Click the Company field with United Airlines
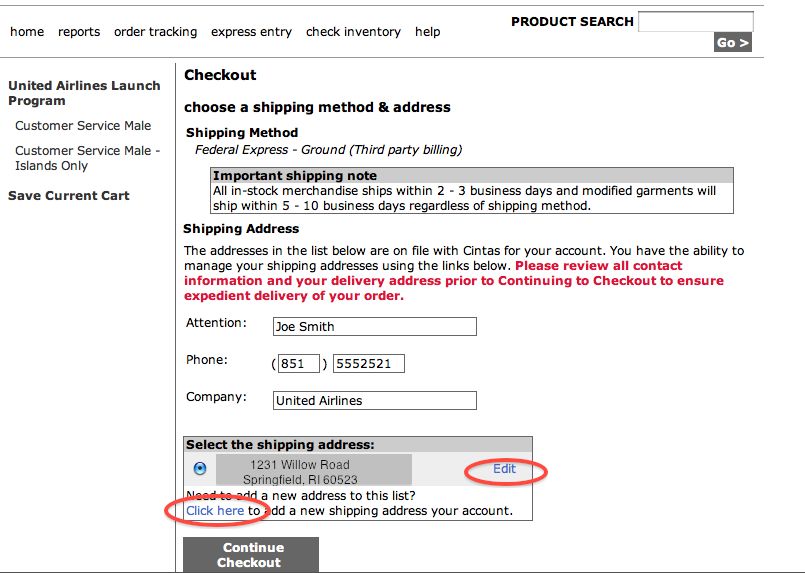 pos(375,400)
